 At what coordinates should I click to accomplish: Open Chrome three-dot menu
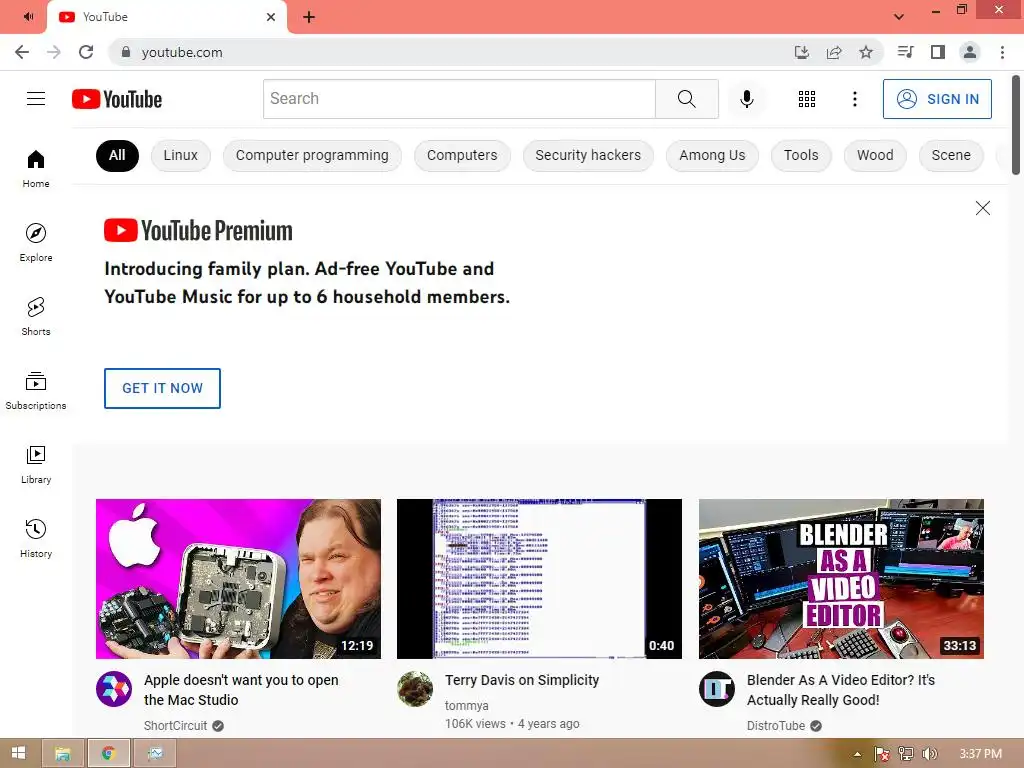point(1002,52)
